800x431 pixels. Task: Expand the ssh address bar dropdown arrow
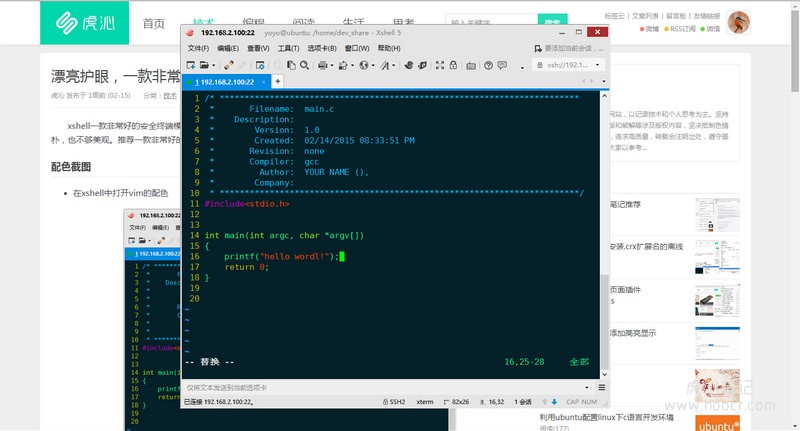(597, 65)
